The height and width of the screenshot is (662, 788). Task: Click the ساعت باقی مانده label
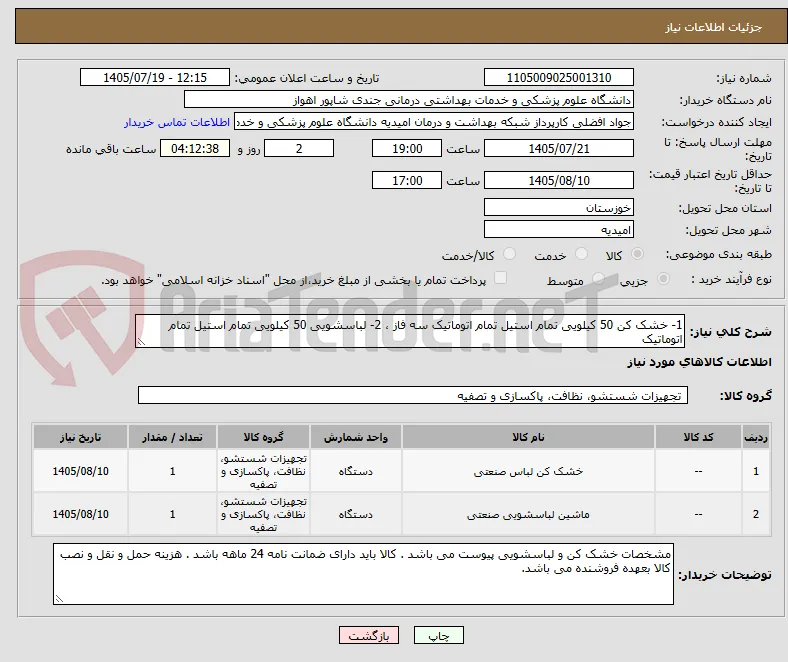[x=111, y=149]
